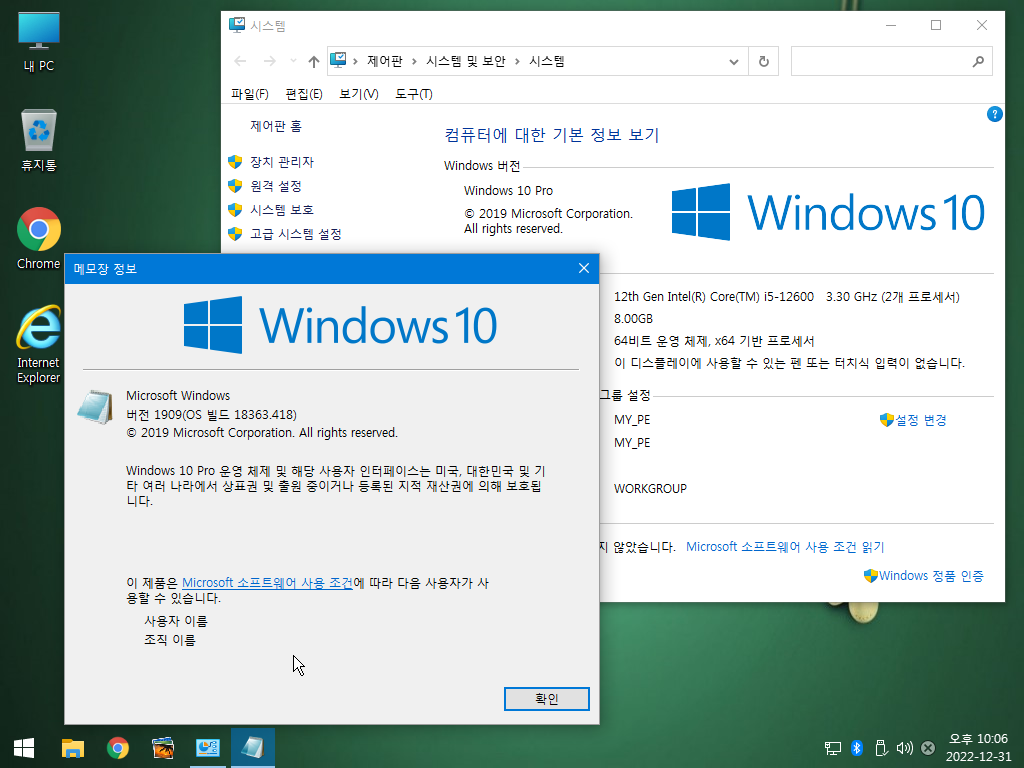The width and height of the screenshot is (1024, 768).
Task: Open the image viewer taskbar icon
Action: (x=163, y=748)
